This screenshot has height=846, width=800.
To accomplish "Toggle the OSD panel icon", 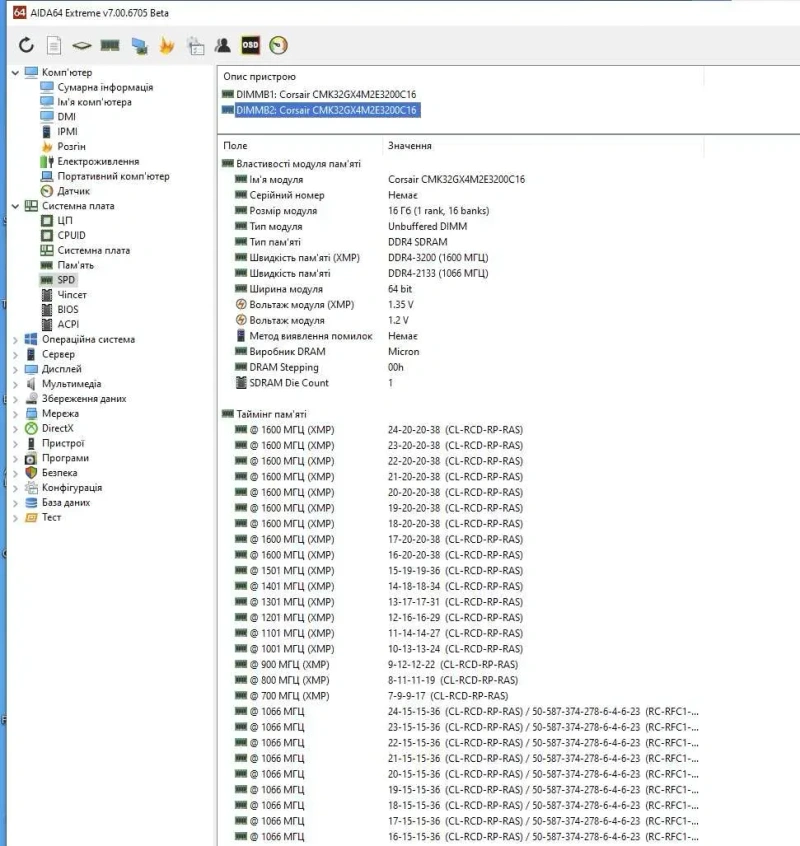I will click(250, 45).
